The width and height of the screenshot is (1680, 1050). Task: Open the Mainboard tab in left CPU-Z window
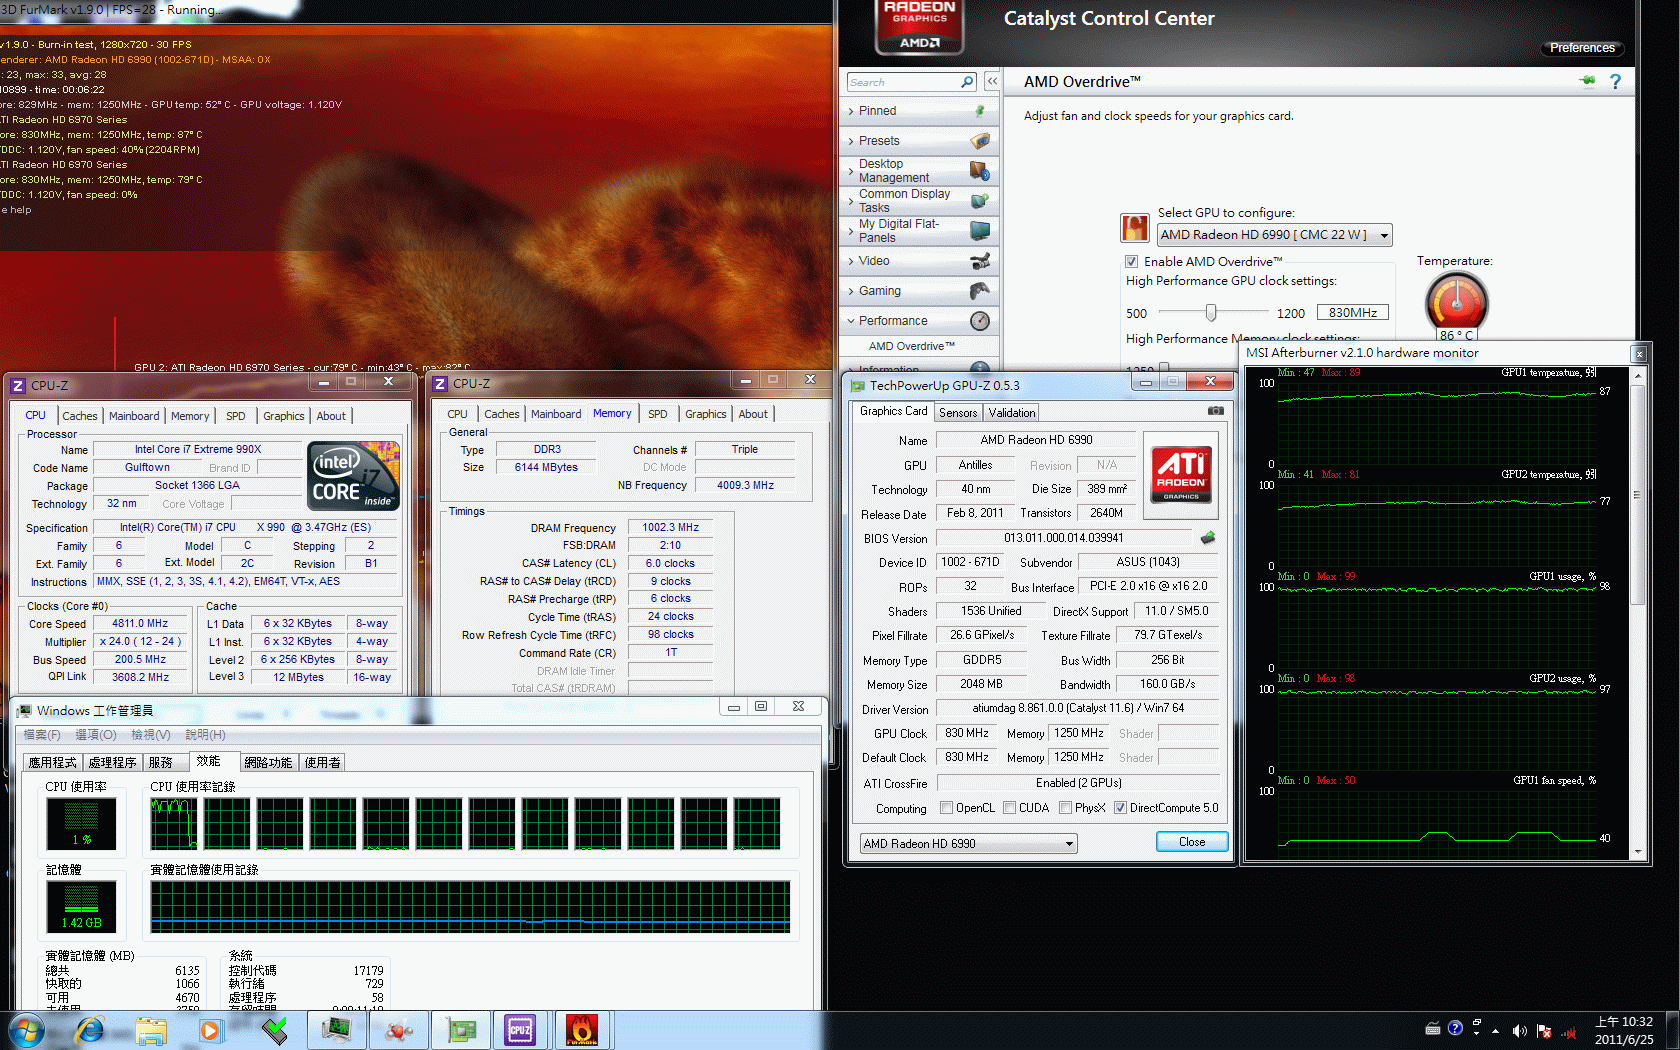pyautogui.click(x=134, y=416)
